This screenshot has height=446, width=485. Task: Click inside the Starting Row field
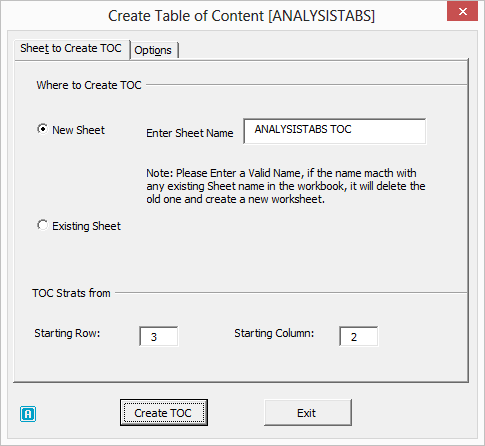(x=159, y=336)
